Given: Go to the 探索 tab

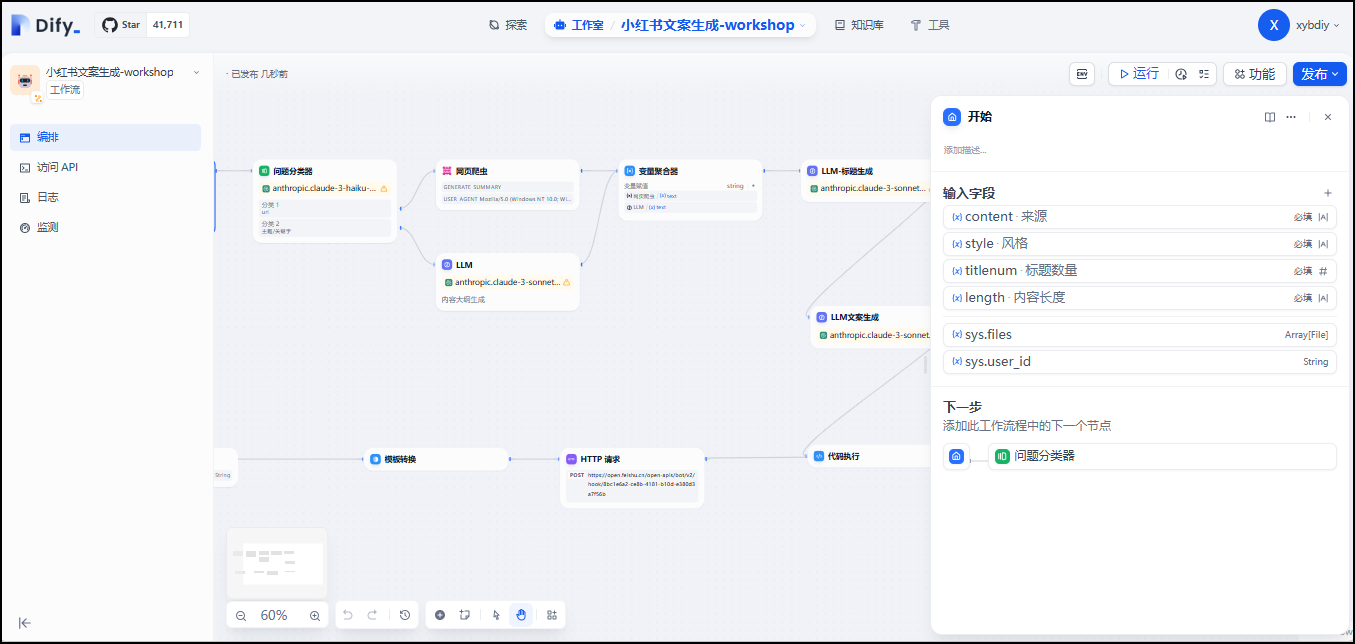Looking at the screenshot, I should (x=508, y=25).
